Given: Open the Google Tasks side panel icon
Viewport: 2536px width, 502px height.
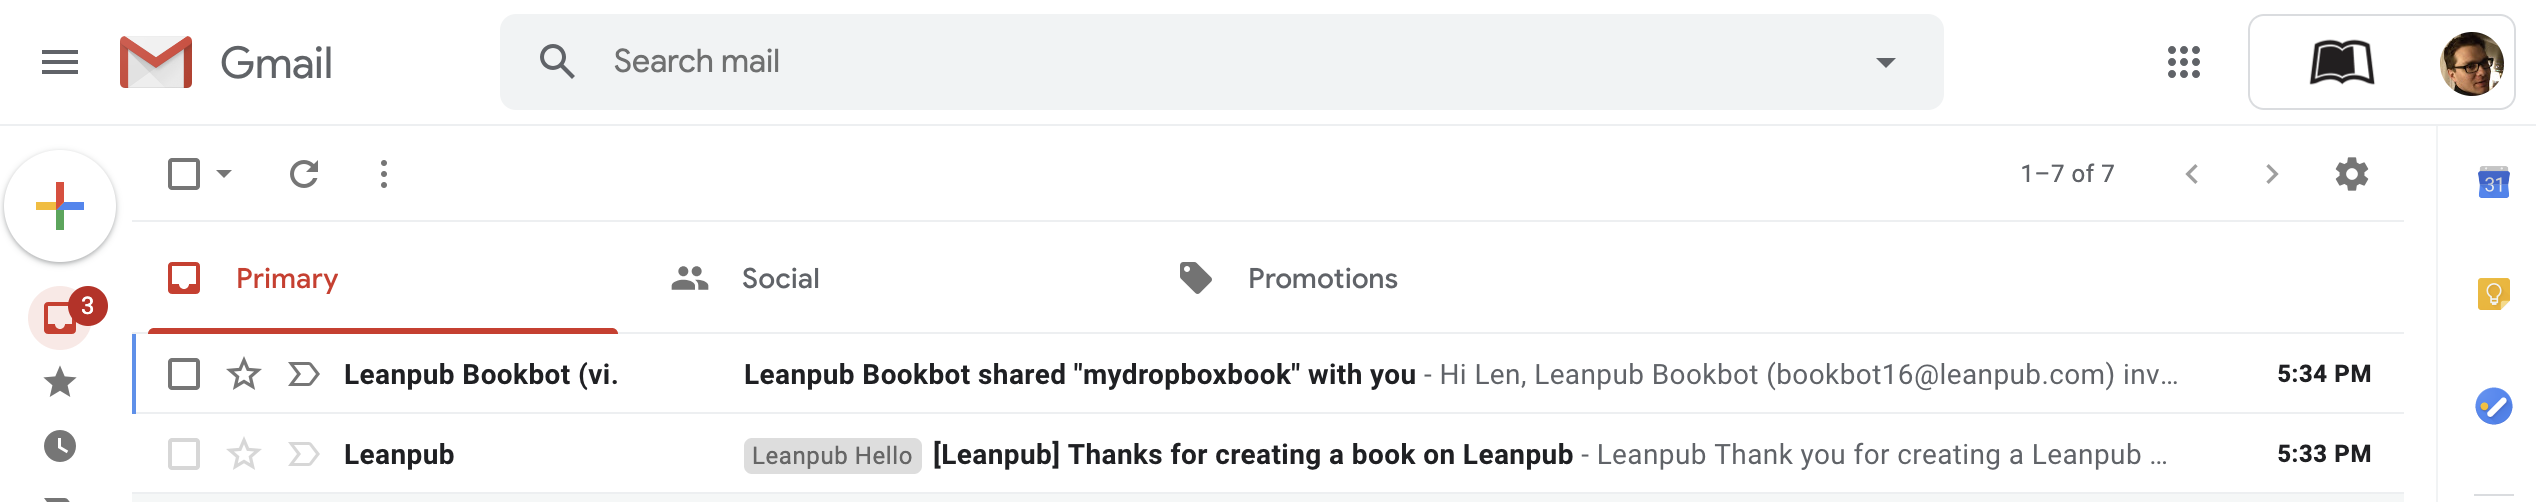Looking at the screenshot, I should click(x=2493, y=406).
